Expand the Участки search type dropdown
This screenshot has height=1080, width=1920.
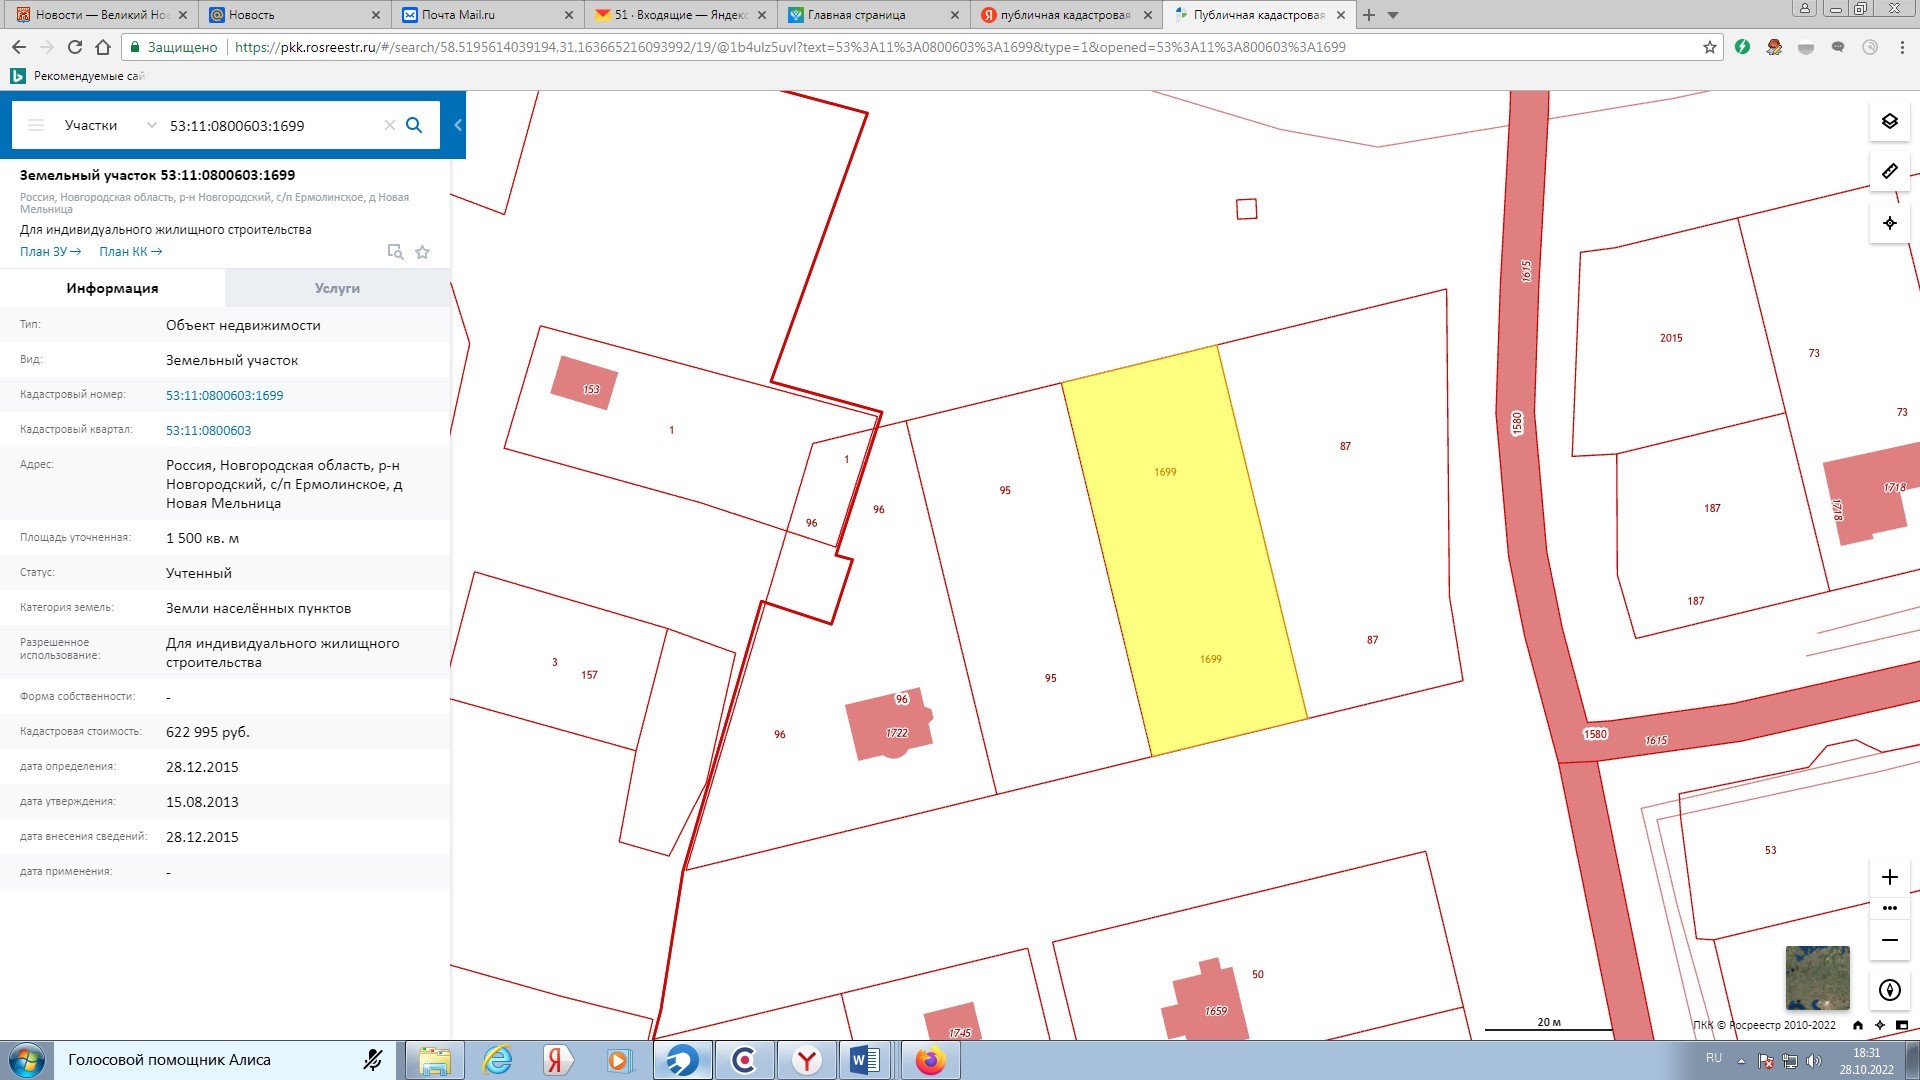coord(151,125)
